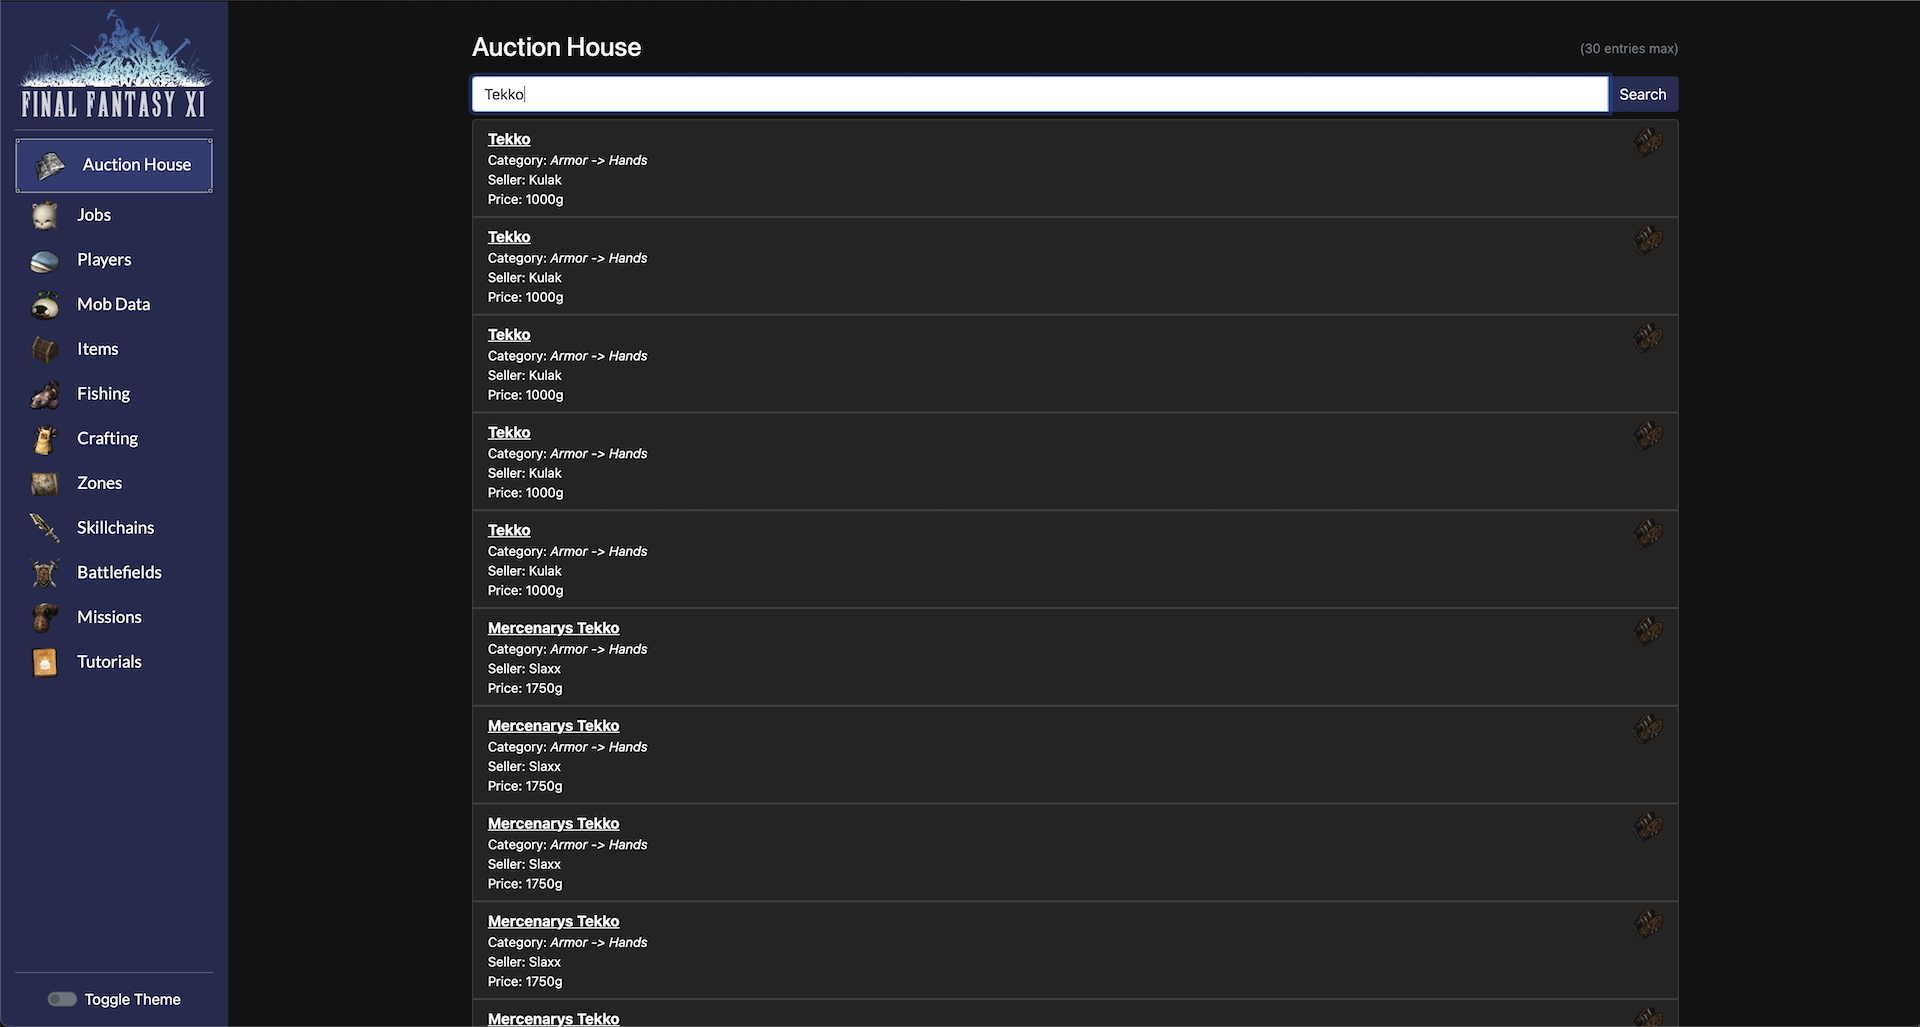Viewport: 1920px width, 1027px height.
Task: Switch the Toggle Theme switch
Action: point(62,999)
